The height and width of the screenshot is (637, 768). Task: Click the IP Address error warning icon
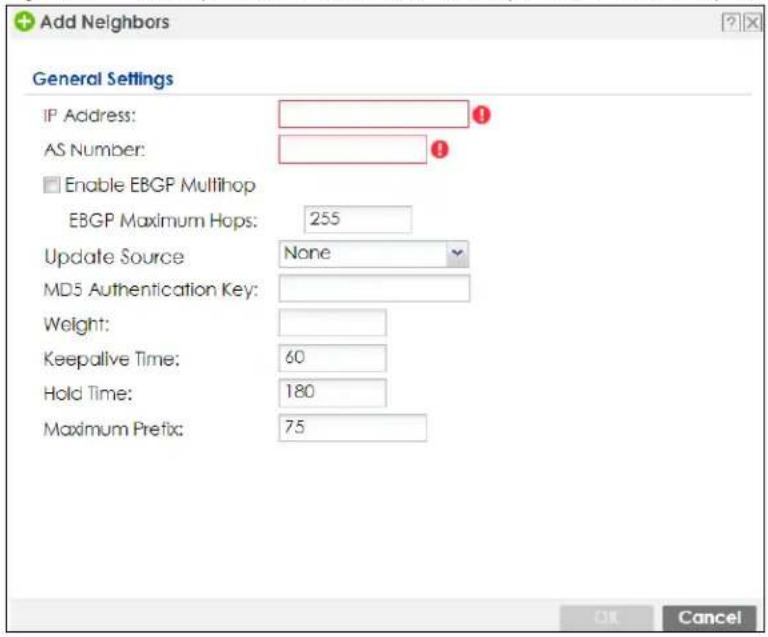pos(481,115)
